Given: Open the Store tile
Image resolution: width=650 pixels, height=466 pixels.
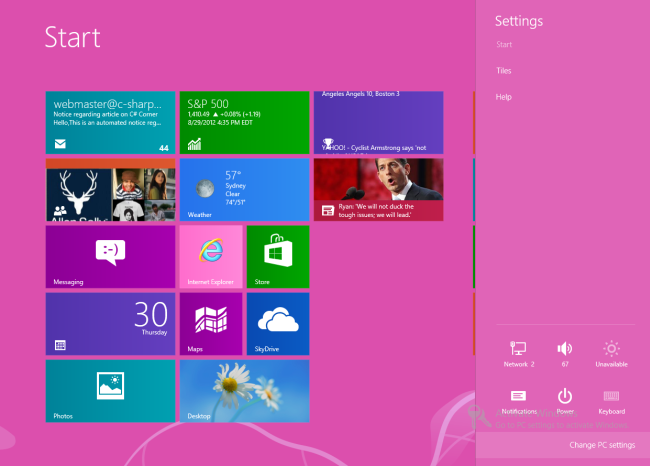Looking at the screenshot, I should click(278, 257).
